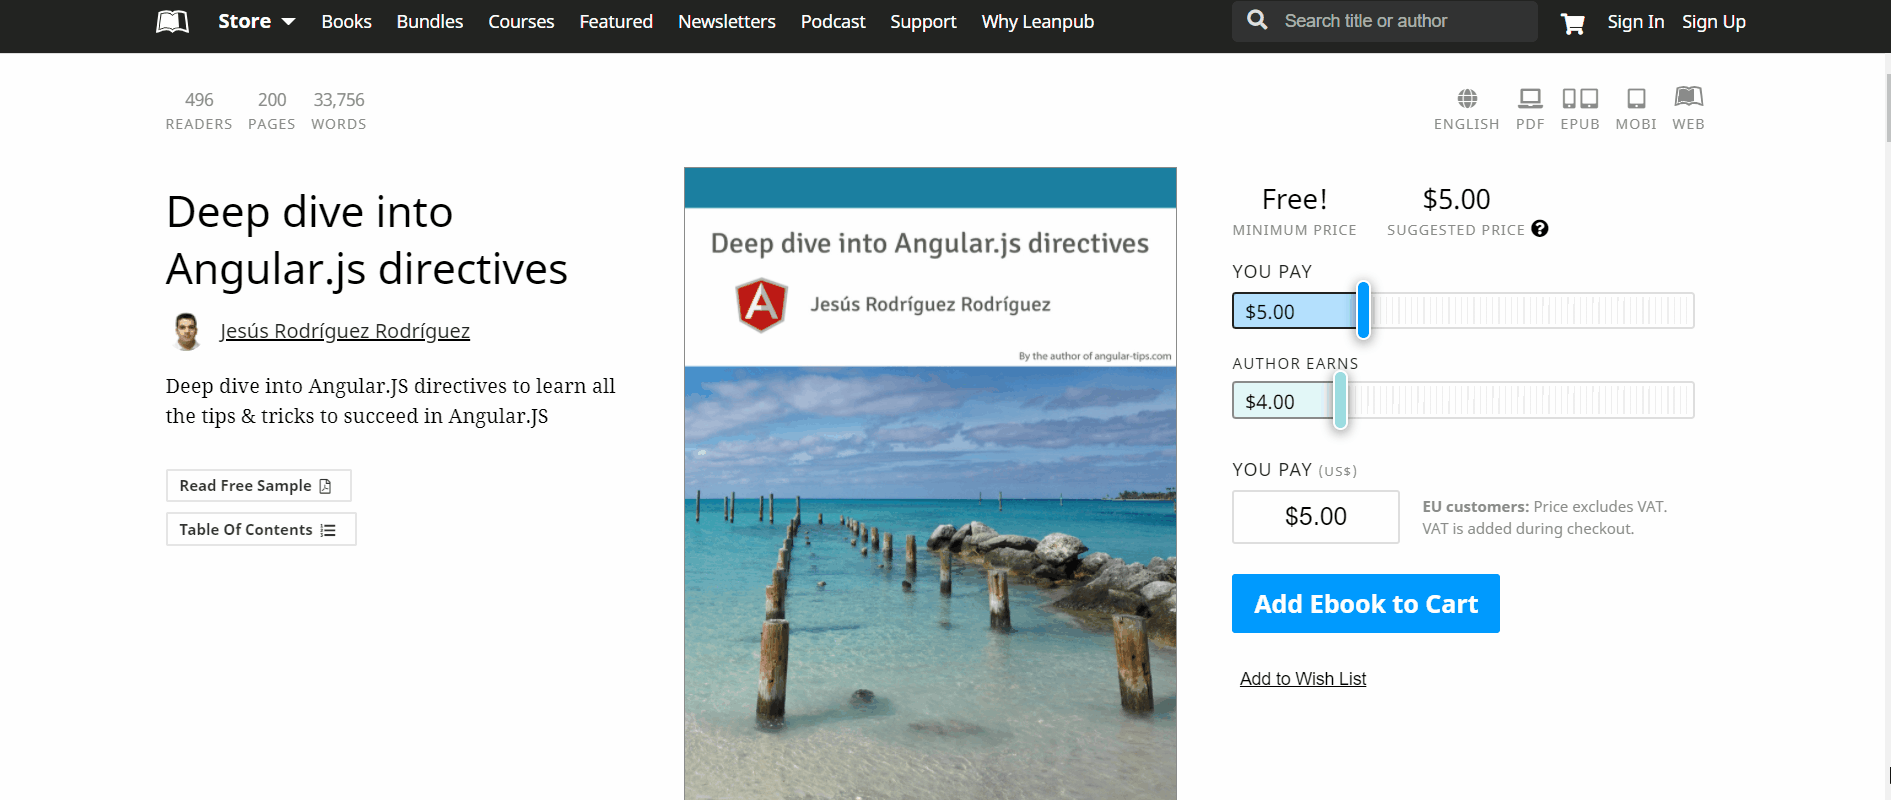This screenshot has height=800, width=1891.
Task: Click the Author Earns slider handle
Action: click(1340, 400)
